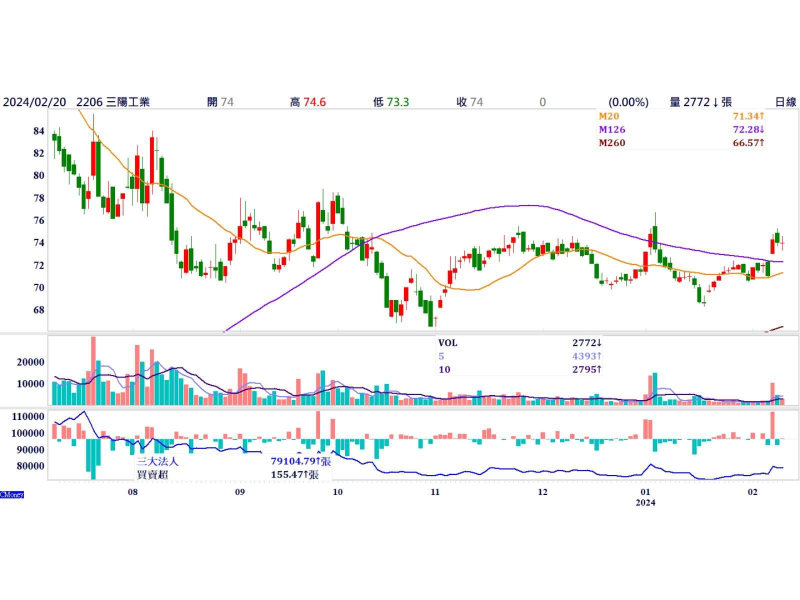Click the 12 month marker on the time axis
The height and width of the screenshot is (600, 800).
541,493
